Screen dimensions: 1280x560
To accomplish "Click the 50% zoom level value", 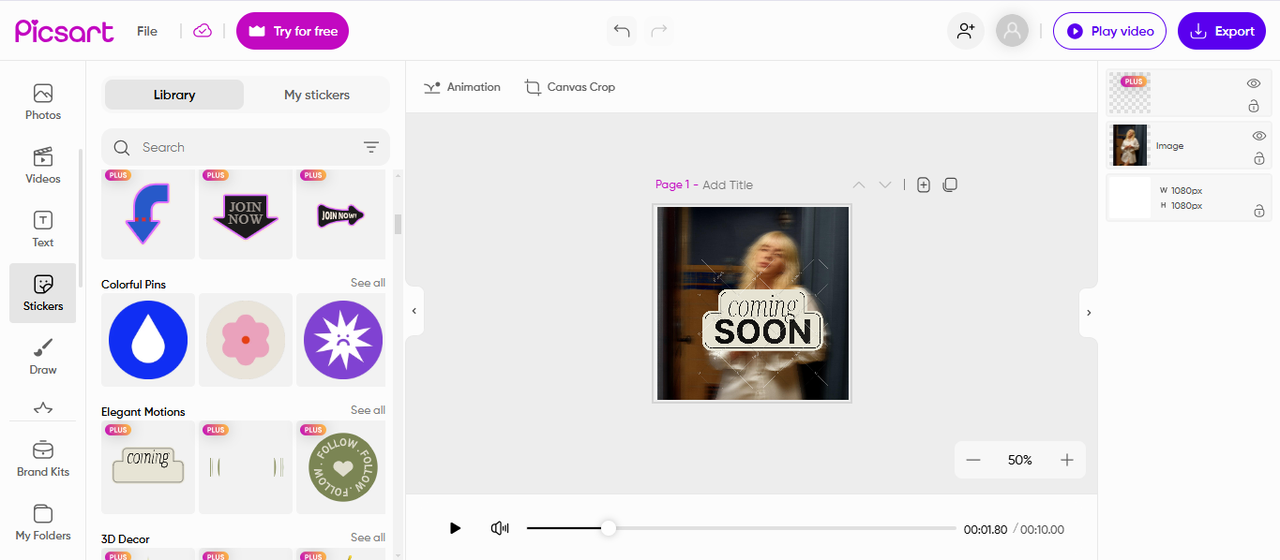I will point(1020,460).
